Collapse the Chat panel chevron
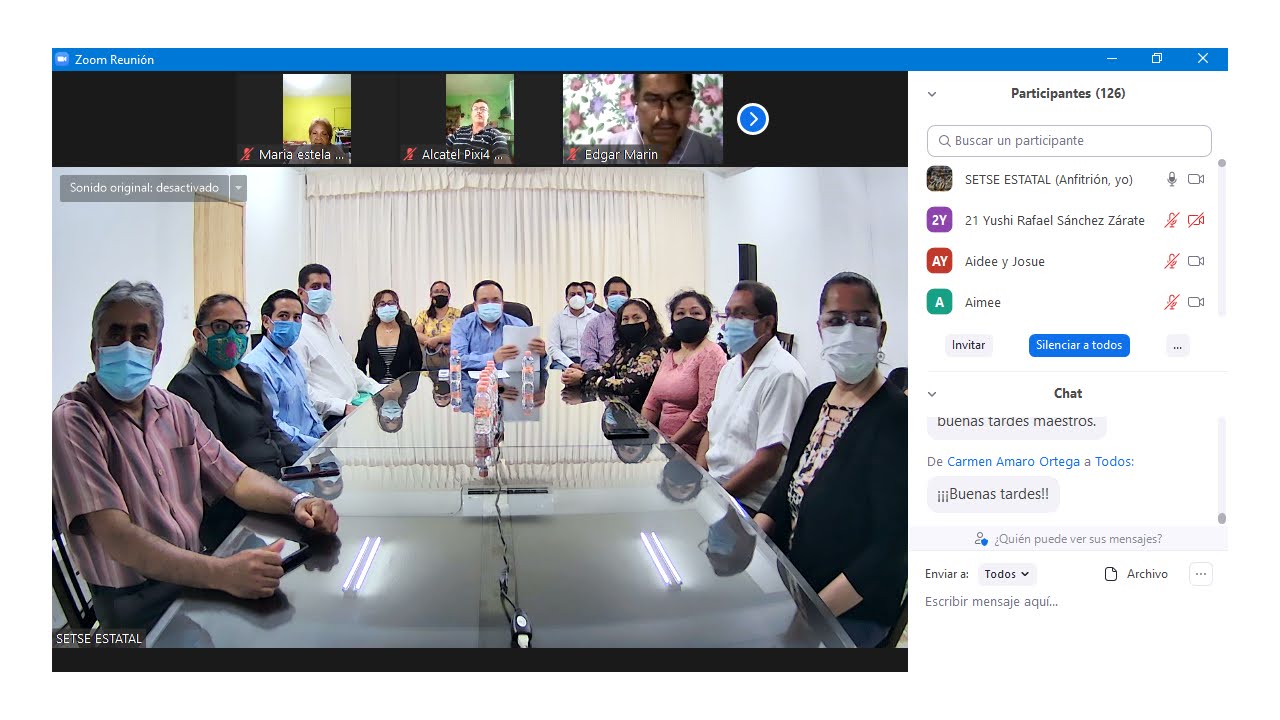This screenshot has width=1280, height=720. tap(932, 394)
